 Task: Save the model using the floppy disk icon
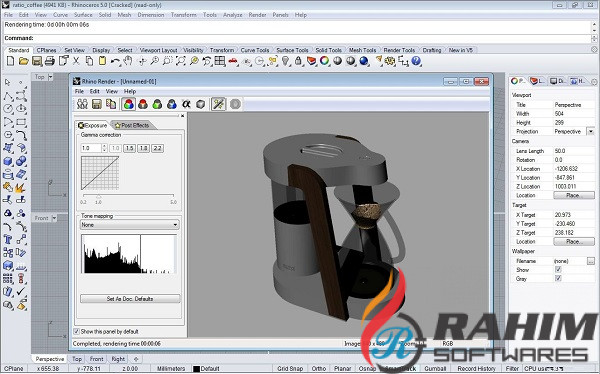[x=37, y=61]
